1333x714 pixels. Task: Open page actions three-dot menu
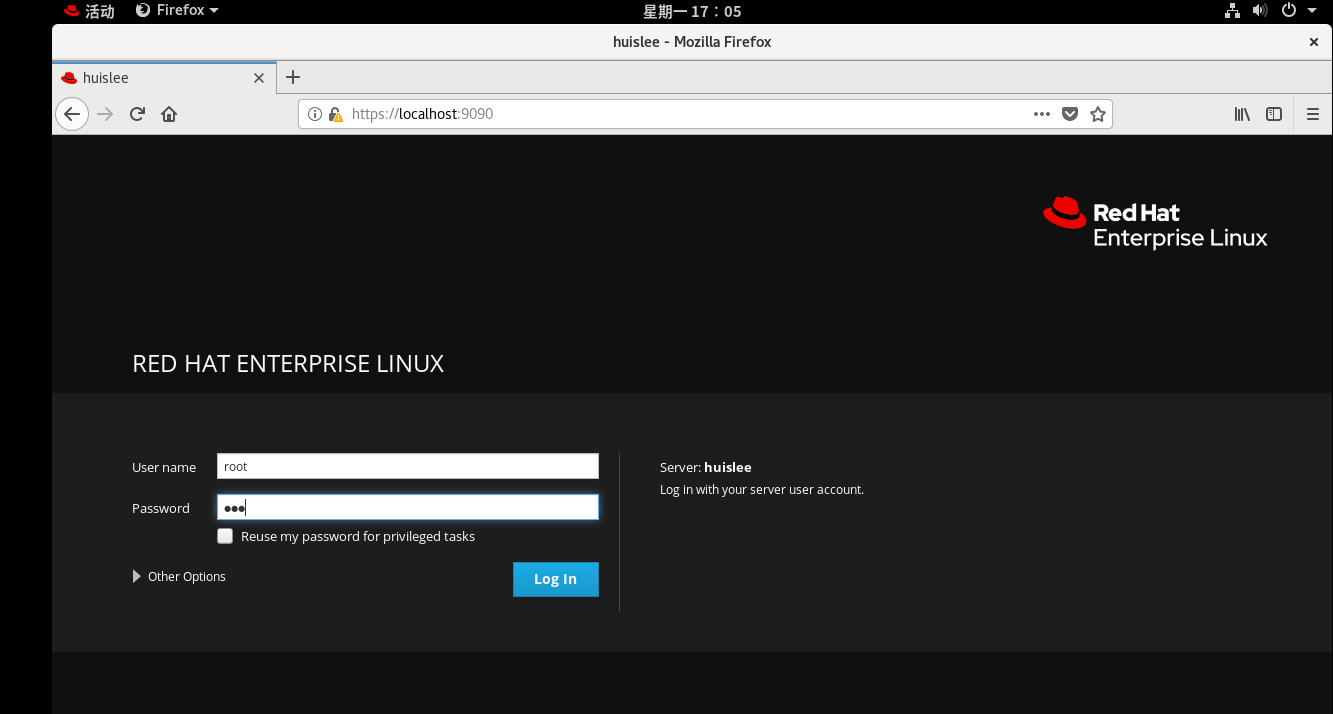pos(1042,114)
